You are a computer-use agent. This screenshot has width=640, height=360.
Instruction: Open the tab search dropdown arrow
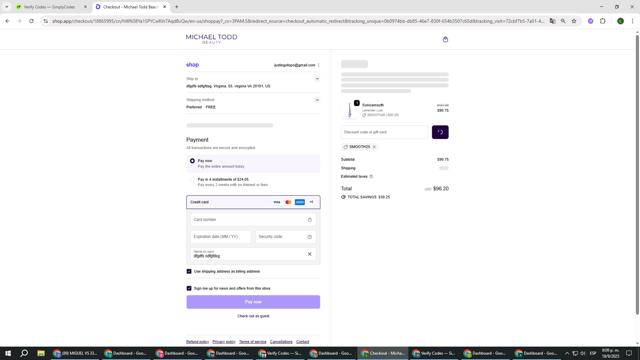tap(7, 7)
